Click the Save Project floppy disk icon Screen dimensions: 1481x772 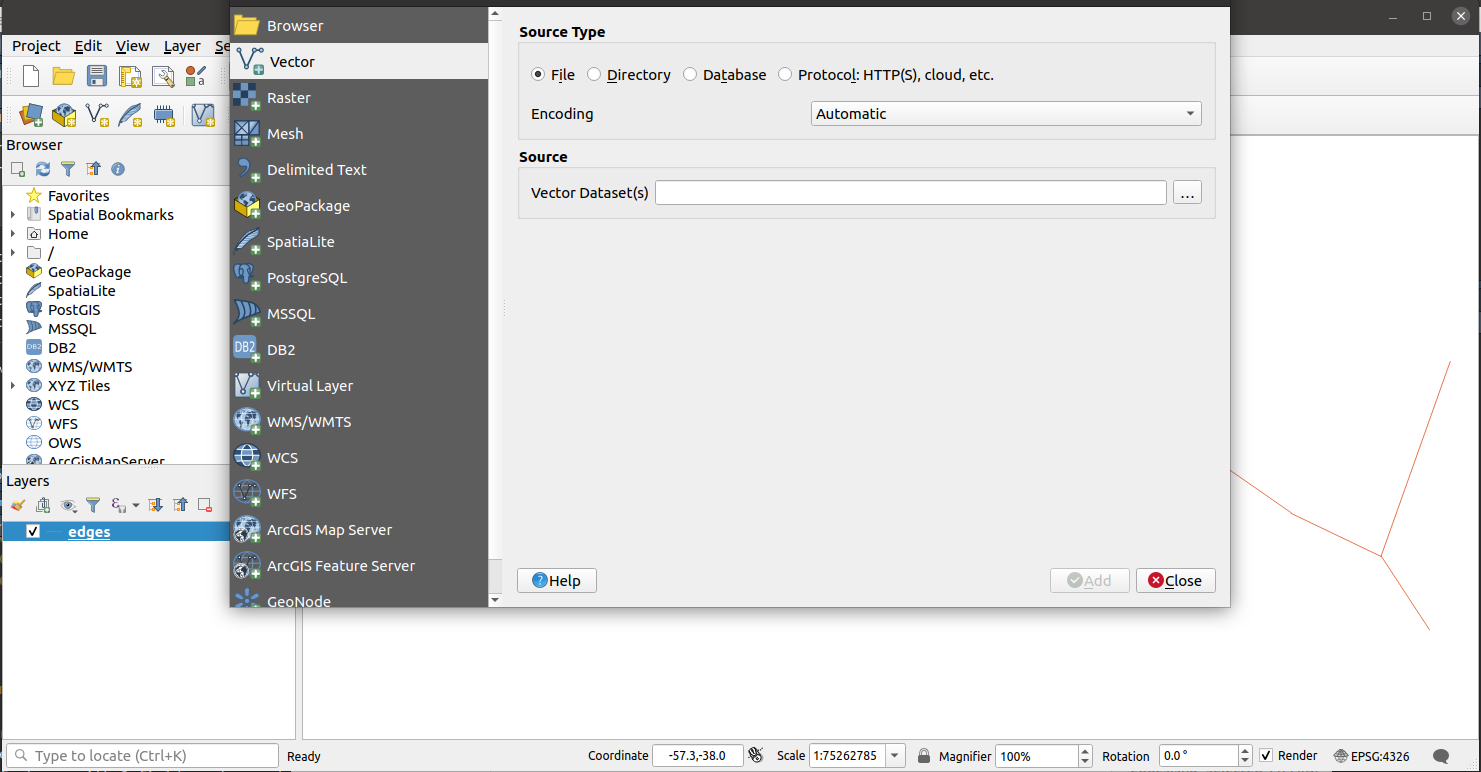coord(97,77)
